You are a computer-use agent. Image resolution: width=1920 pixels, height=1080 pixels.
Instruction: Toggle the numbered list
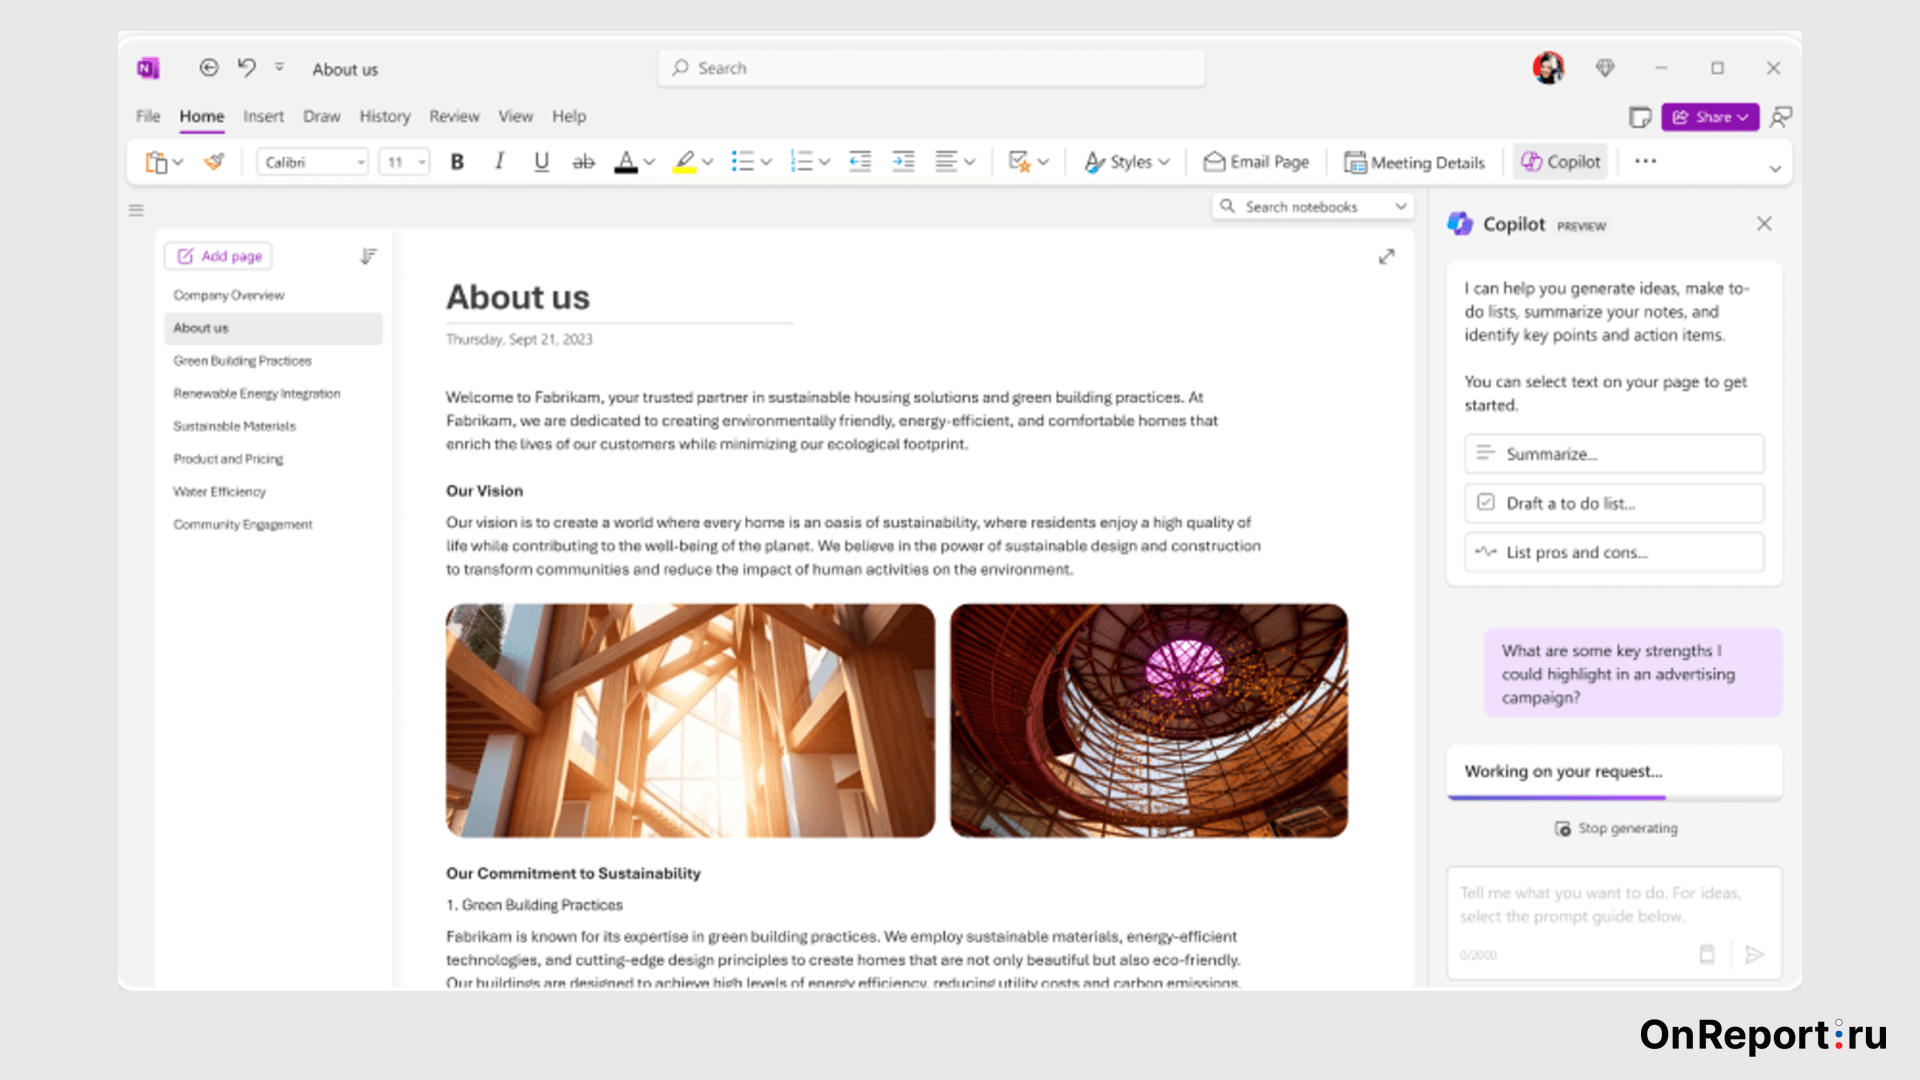(x=801, y=162)
